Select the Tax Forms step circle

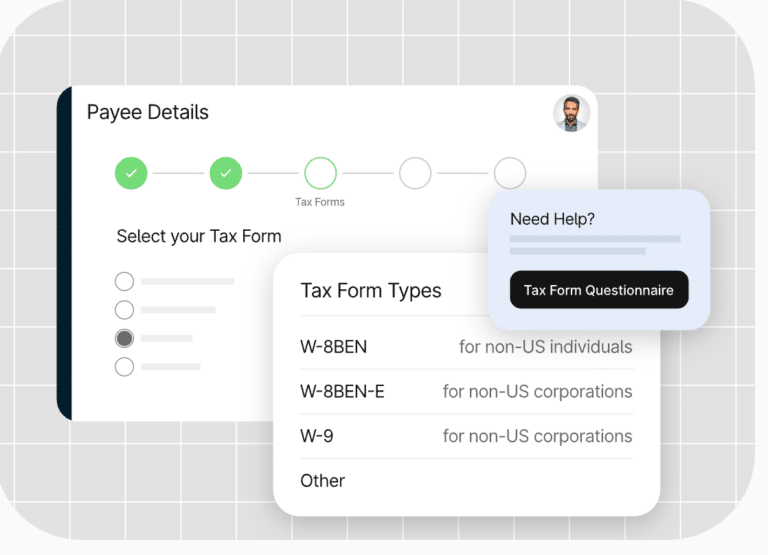(320, 173)
